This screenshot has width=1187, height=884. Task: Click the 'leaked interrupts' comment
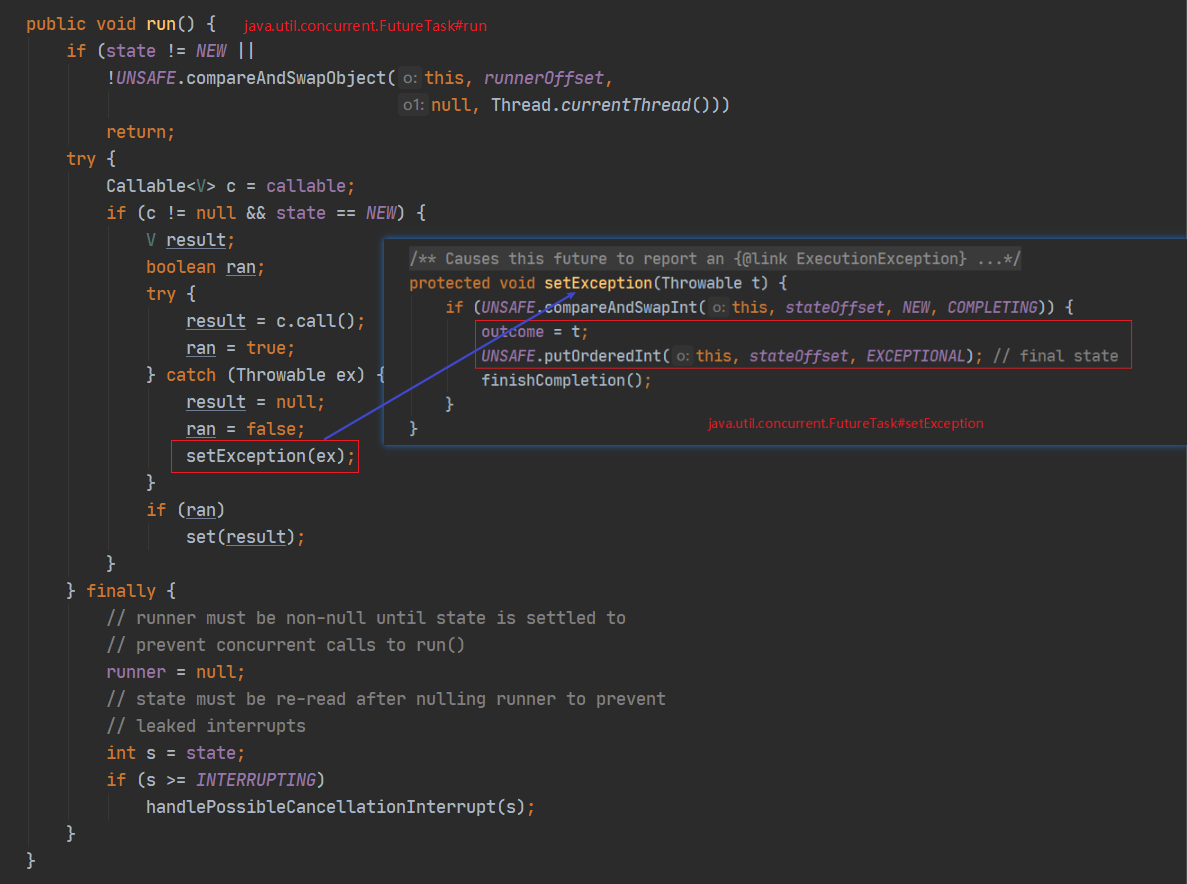coord(206,727)
